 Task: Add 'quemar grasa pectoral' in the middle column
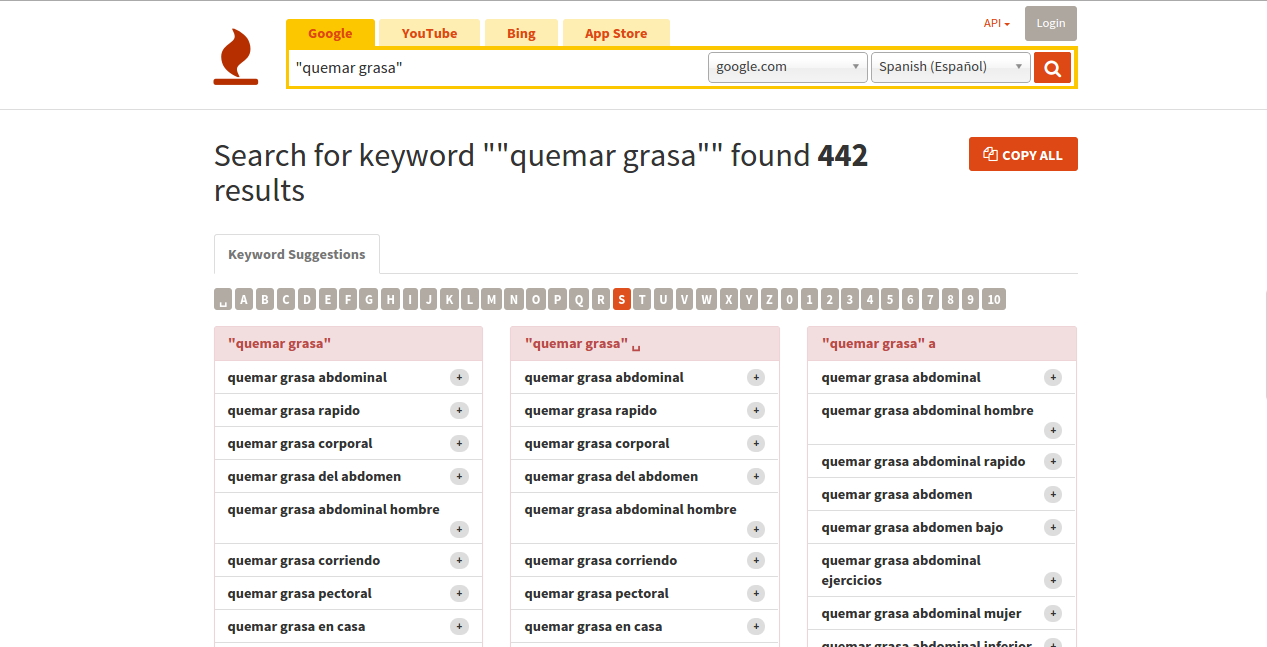[756, 593]
